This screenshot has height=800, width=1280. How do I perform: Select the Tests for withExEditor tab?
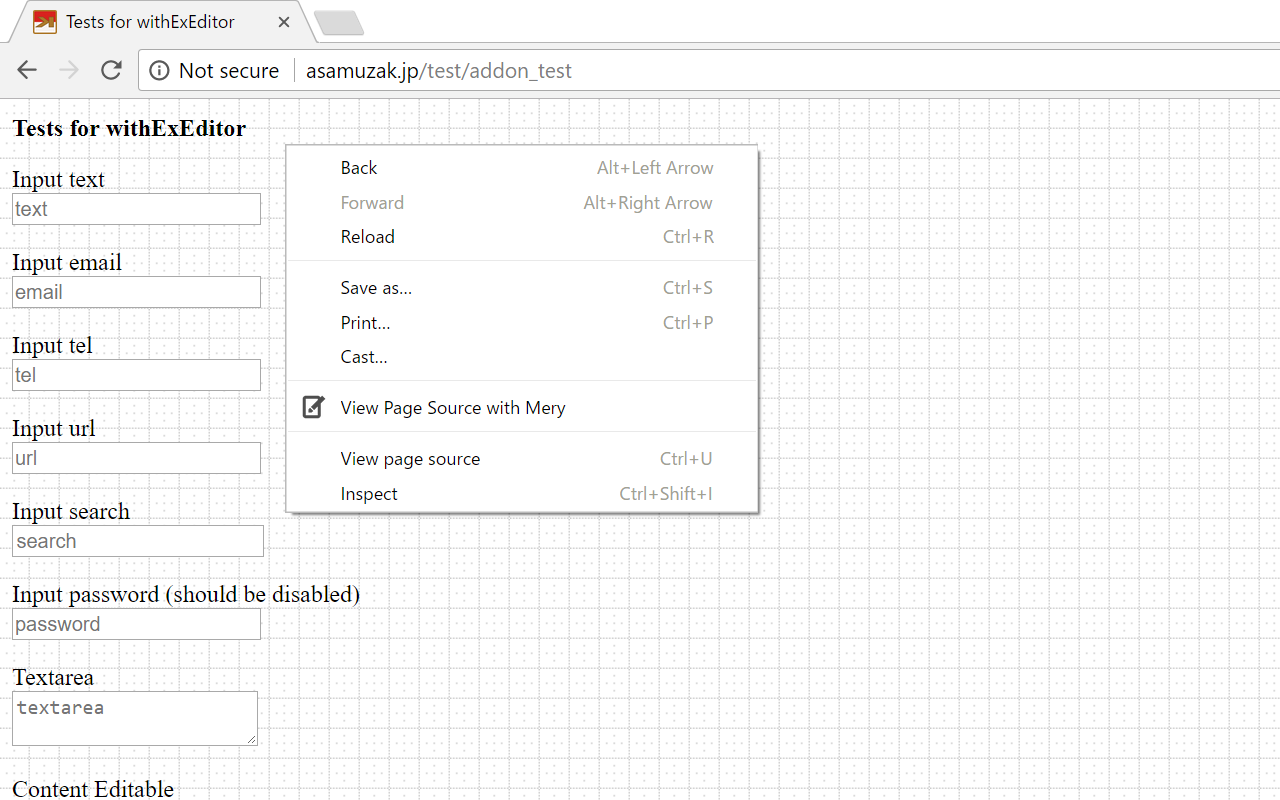[162, 22]
